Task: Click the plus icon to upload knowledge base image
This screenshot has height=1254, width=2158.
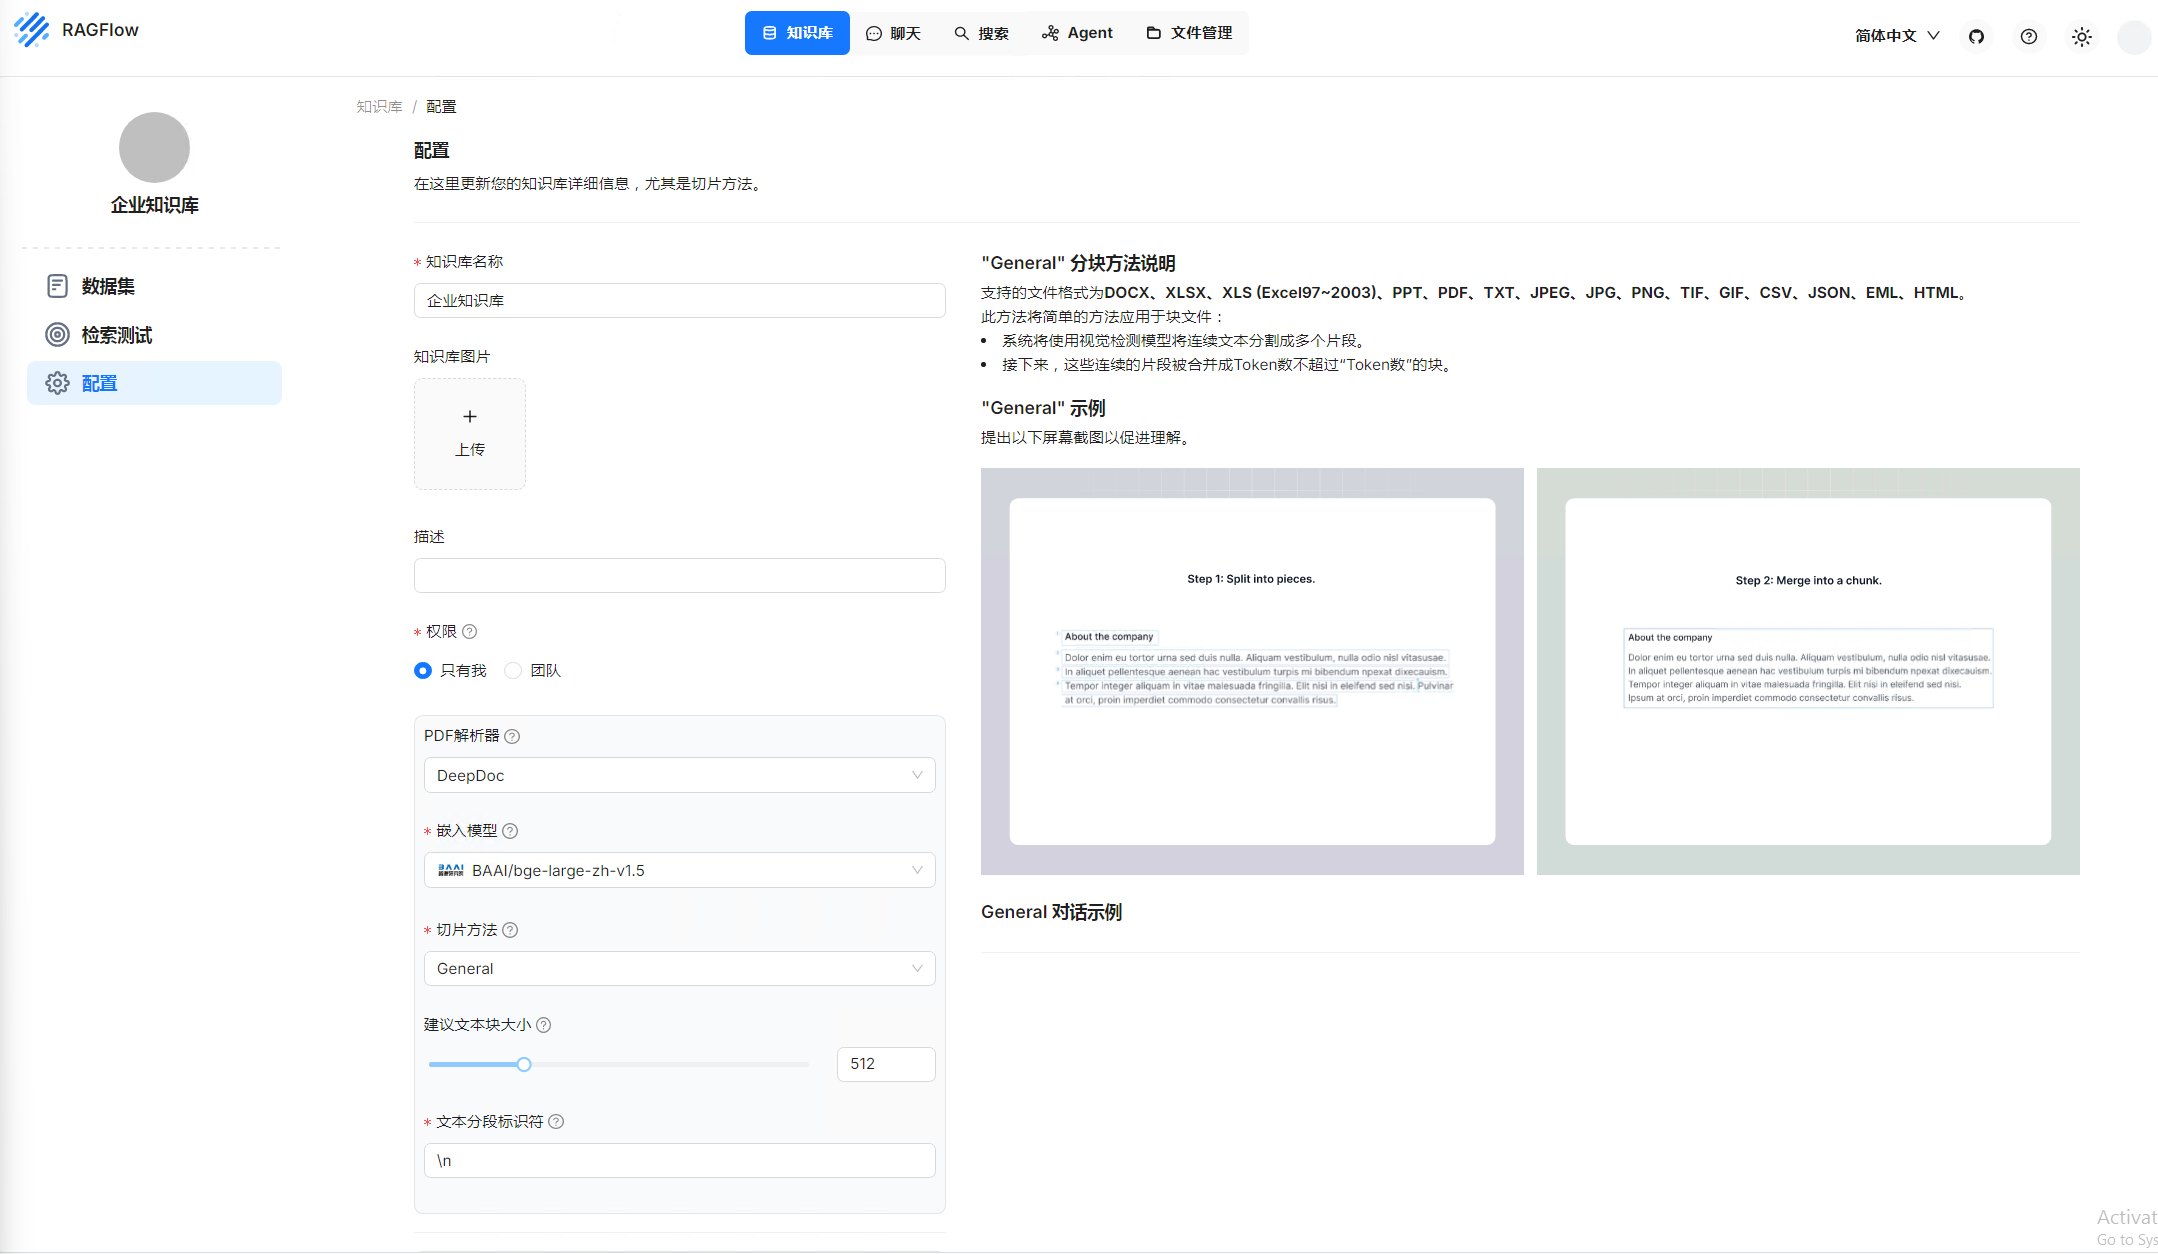Action: click(470, 416)
